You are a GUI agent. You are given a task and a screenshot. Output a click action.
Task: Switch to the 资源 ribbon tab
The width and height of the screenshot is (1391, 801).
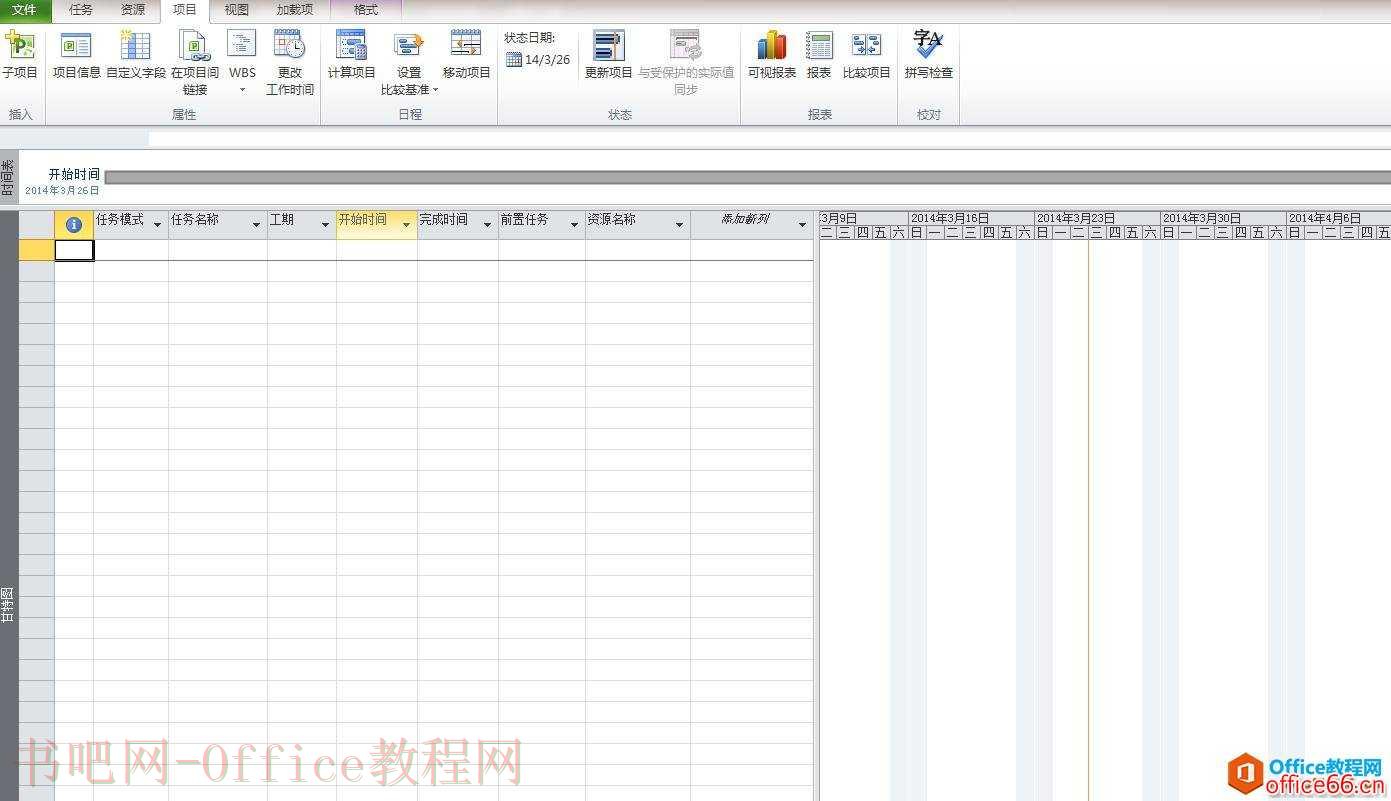pos(133,10)
